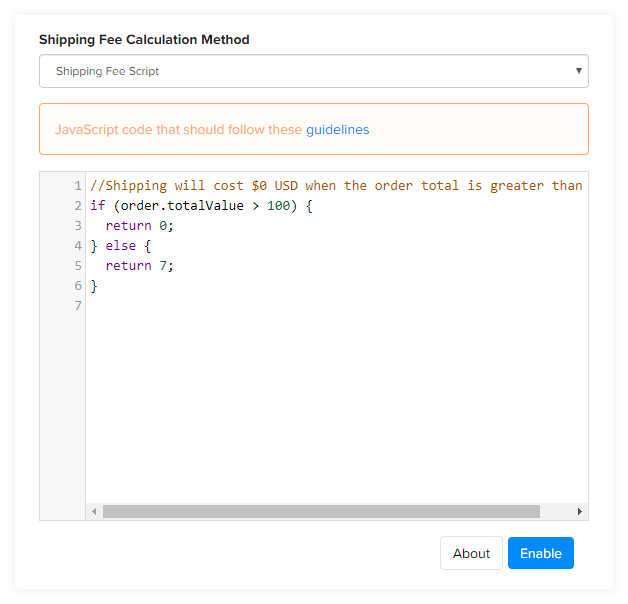This screenshot has height=604, width=628.
Task: Open the guidelines link
Action: 337,130
